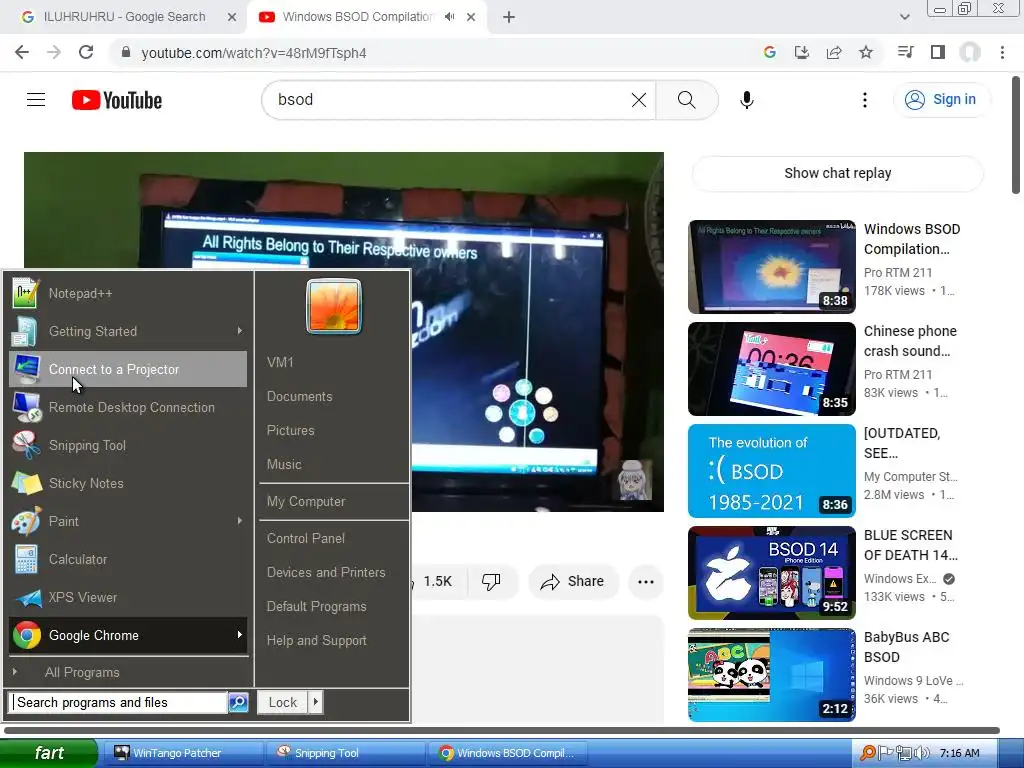Expand Getting Started submenu arrow
The height and width of the screenshot is (768, 1024).
pos(240,331)
